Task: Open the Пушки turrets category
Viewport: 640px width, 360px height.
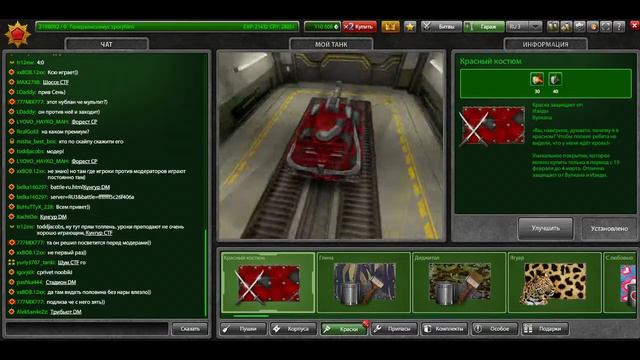Action: (x=243, y=329)
